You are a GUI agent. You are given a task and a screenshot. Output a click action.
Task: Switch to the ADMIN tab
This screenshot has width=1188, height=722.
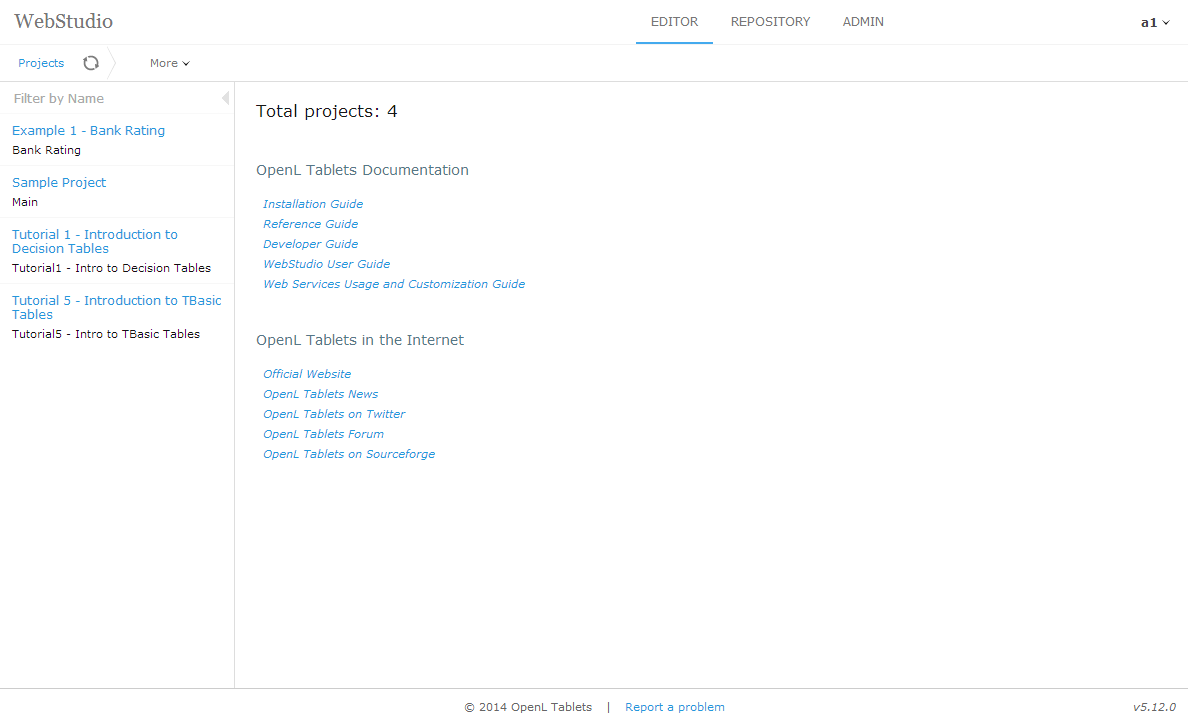point(862,21)
